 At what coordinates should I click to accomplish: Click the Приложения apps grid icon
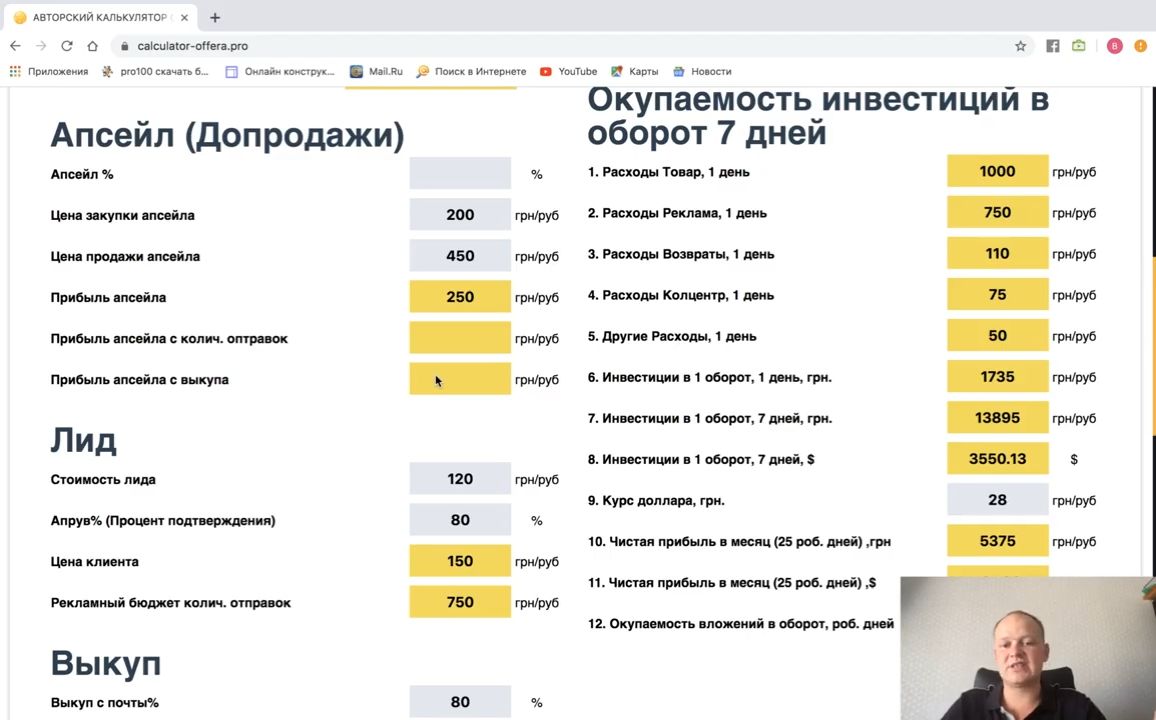point(15,72)
